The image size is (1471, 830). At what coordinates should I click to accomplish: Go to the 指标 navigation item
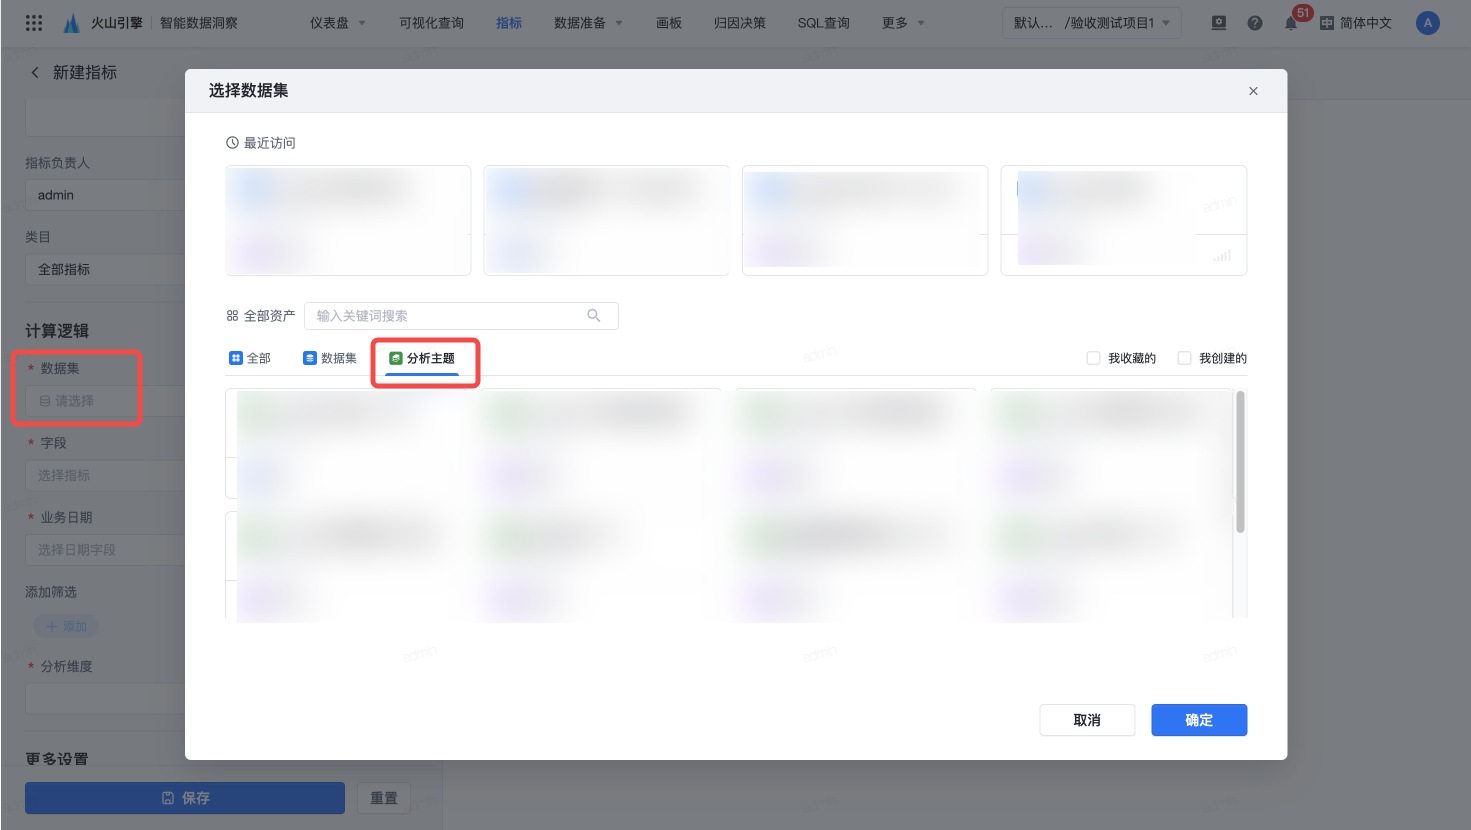[x=509, y=23]
